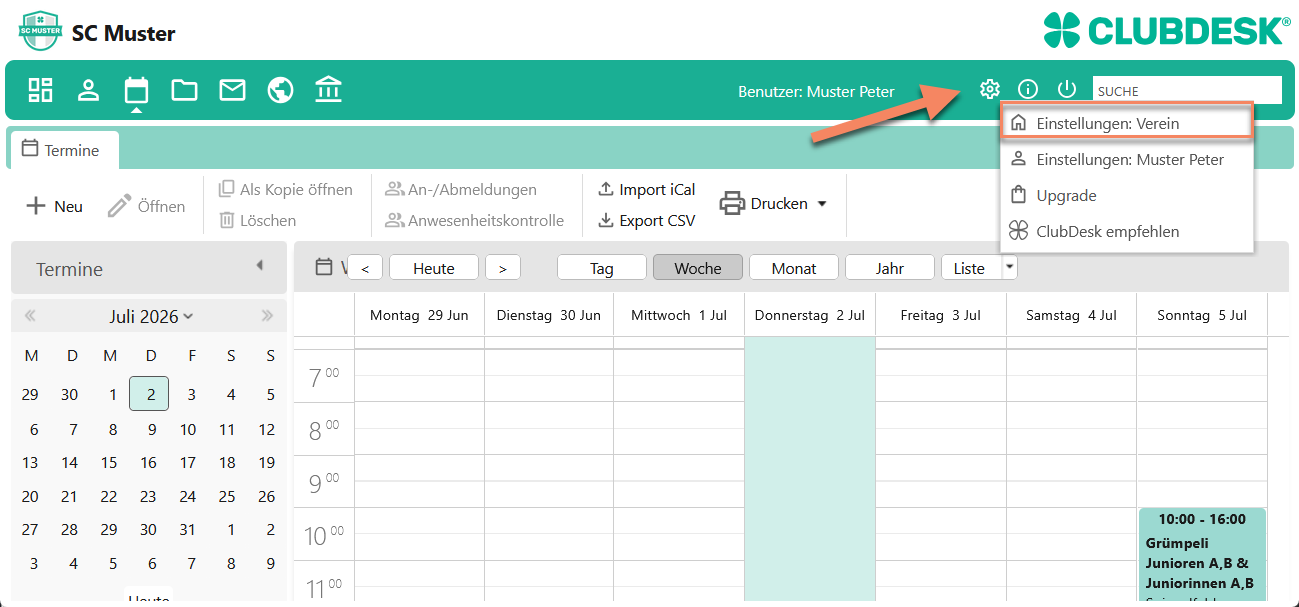Focus the SUCHE search field

(1187, 90)
